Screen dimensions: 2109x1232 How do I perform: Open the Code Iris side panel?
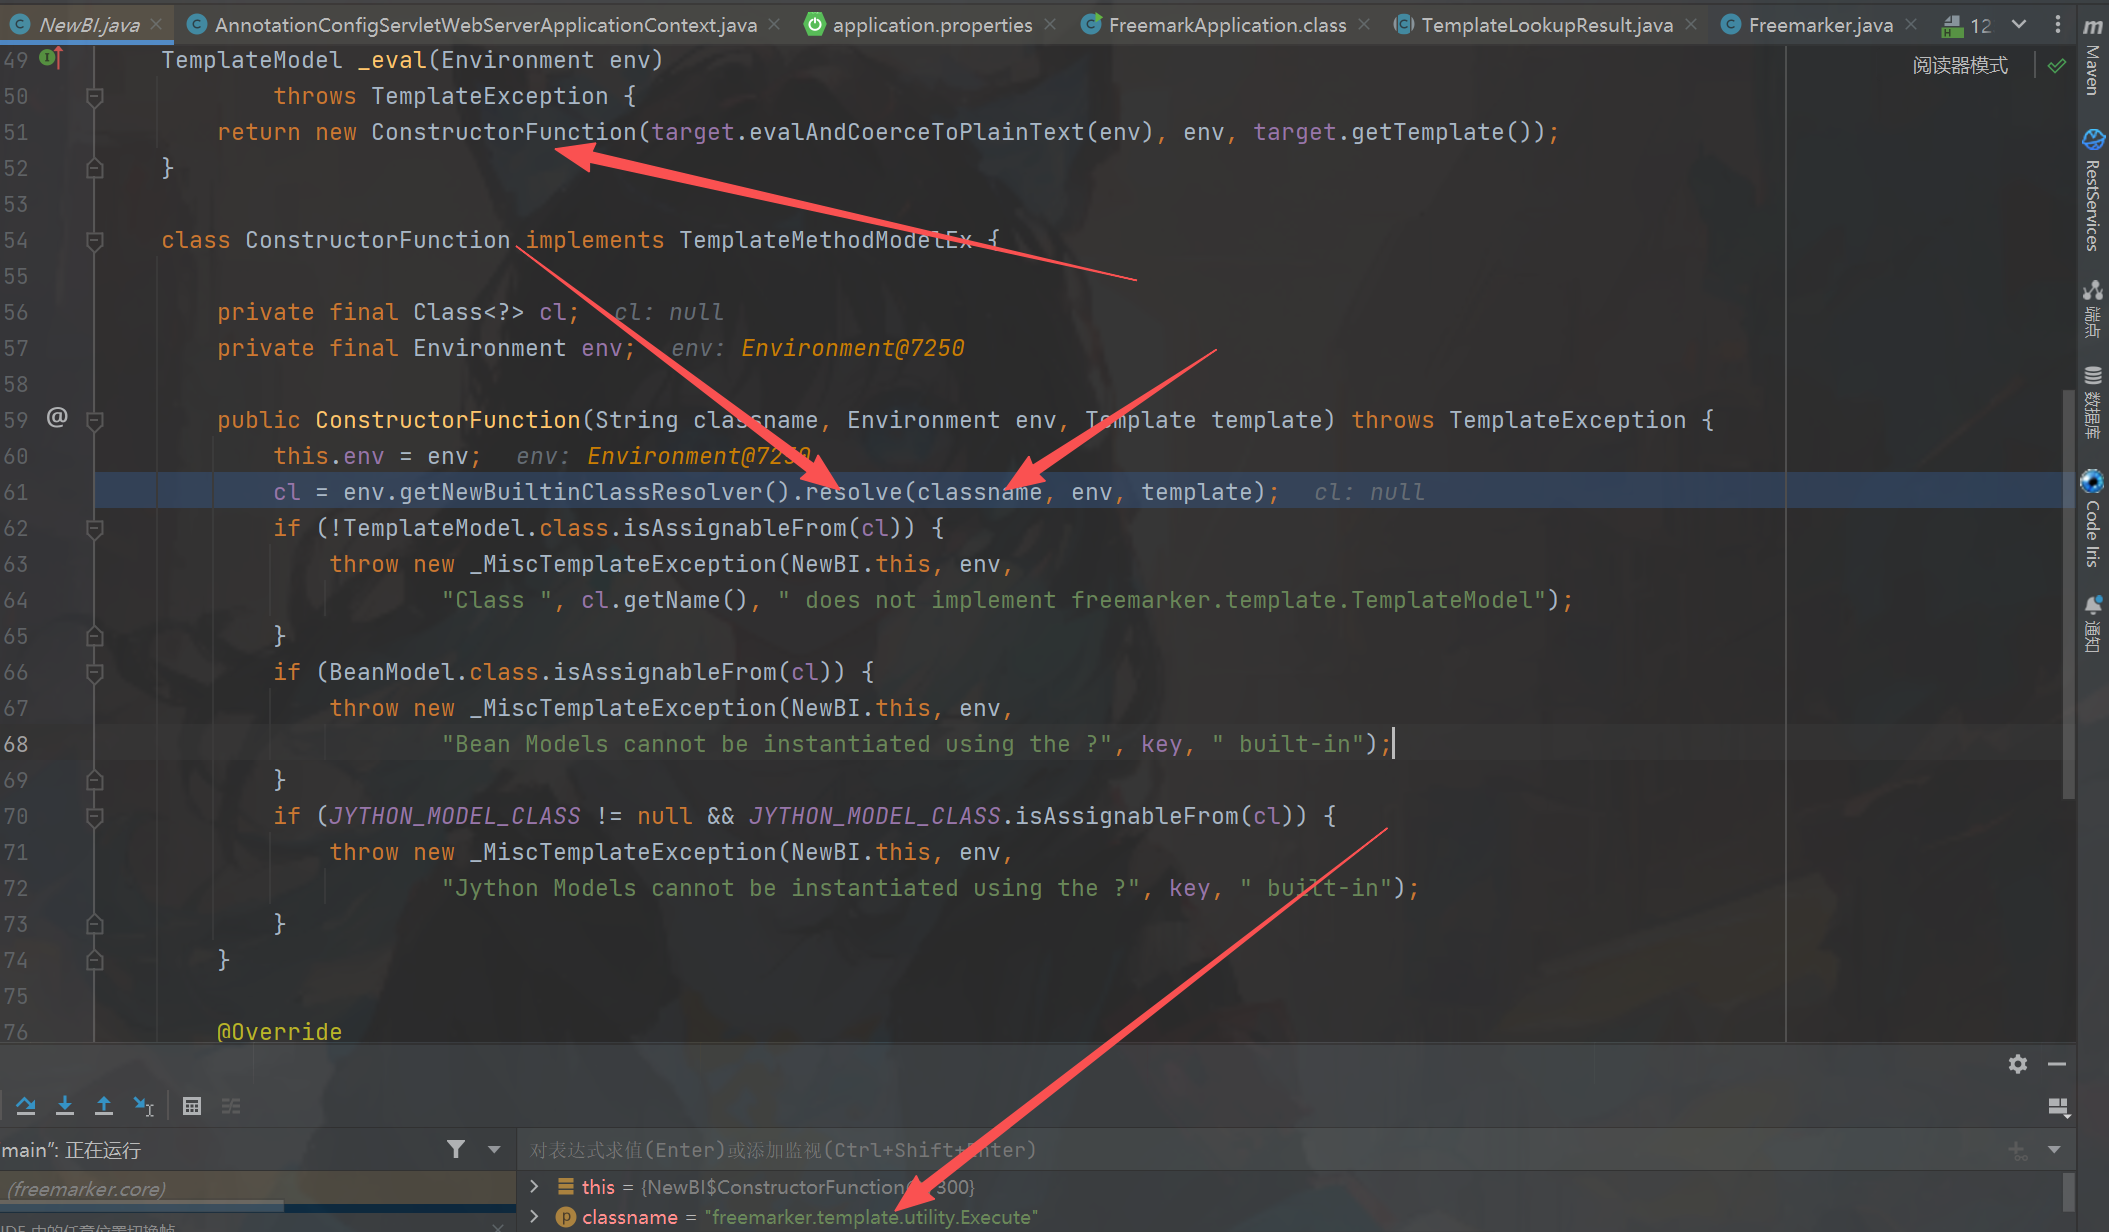pyautogui.click(x=2092, y=518)
